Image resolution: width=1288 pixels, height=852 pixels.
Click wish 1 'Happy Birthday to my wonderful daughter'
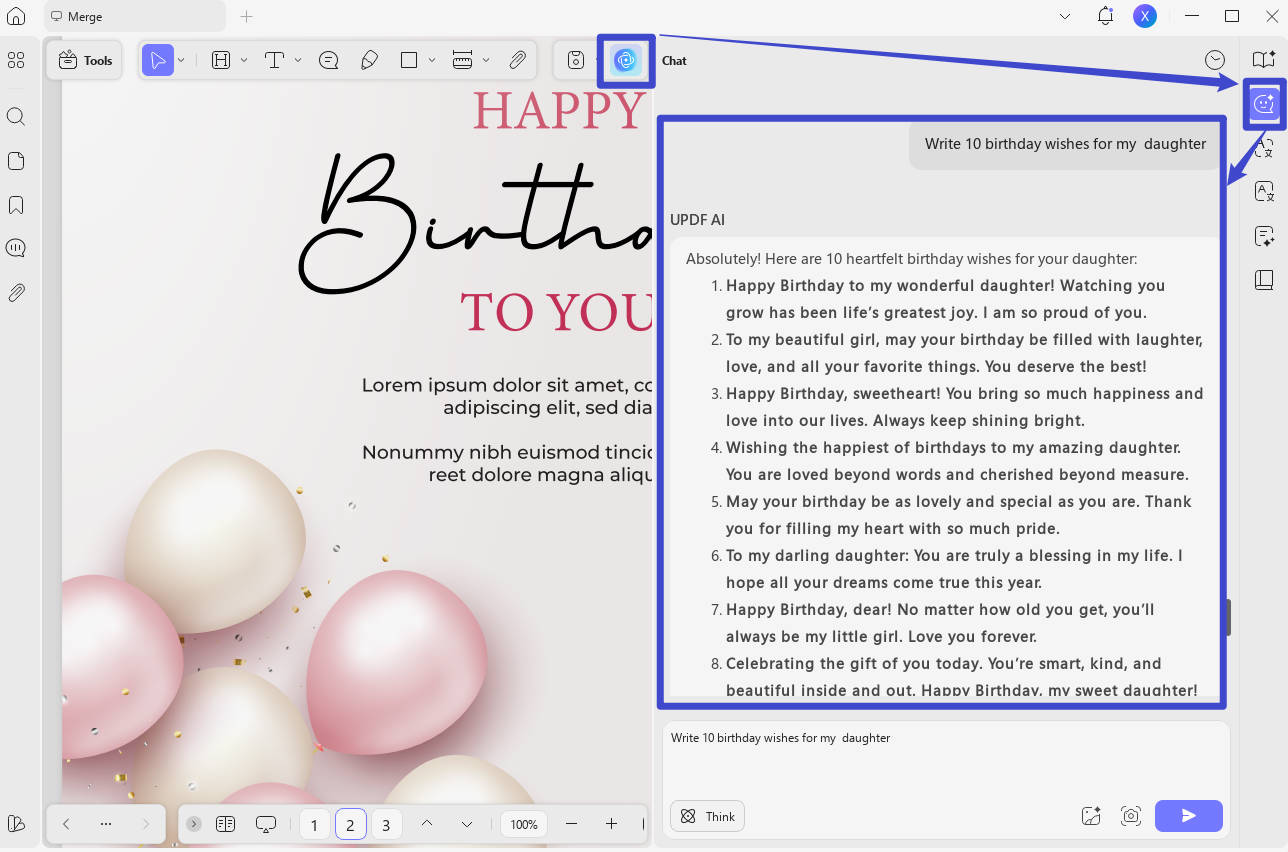945,299
